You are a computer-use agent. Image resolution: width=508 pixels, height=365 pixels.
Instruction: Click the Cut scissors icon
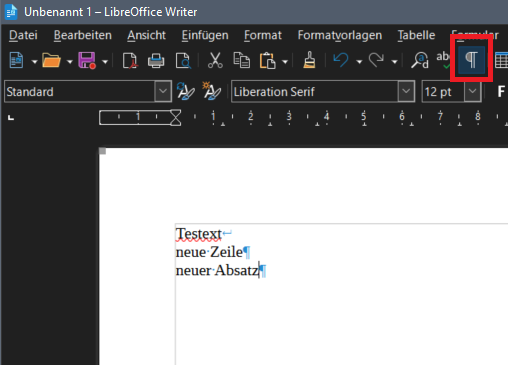point(215,60)
